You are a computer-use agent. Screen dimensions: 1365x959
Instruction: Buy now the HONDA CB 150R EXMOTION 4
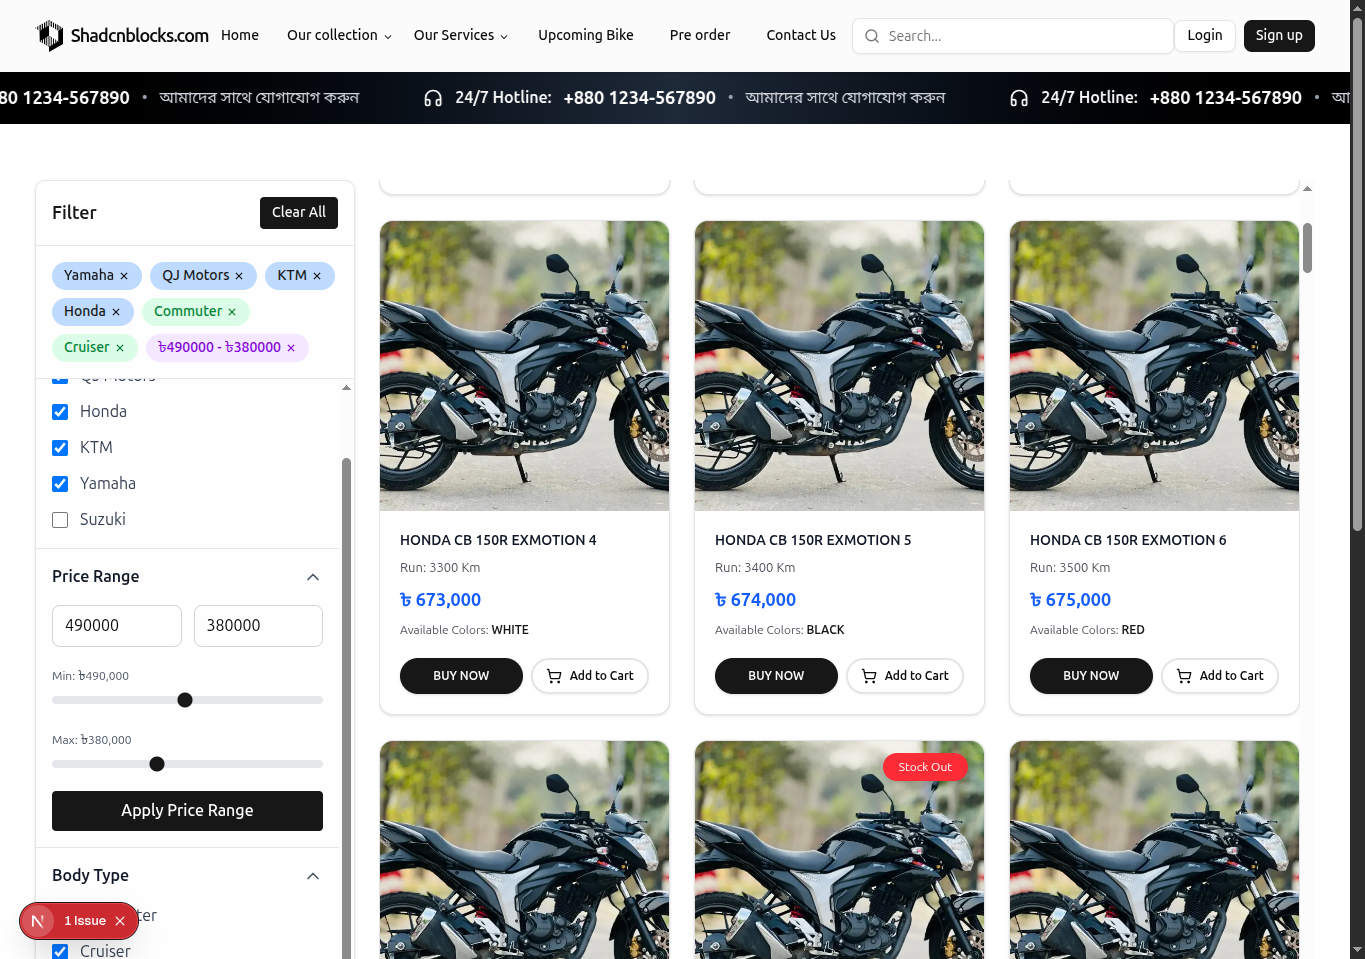tap(461, 676)
